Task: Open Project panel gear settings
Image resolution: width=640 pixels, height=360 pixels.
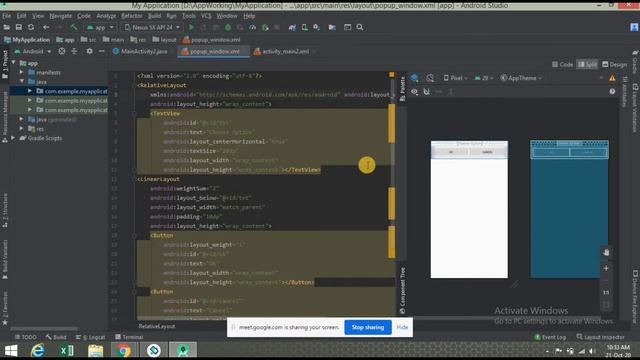Action: tap(89, 51)
